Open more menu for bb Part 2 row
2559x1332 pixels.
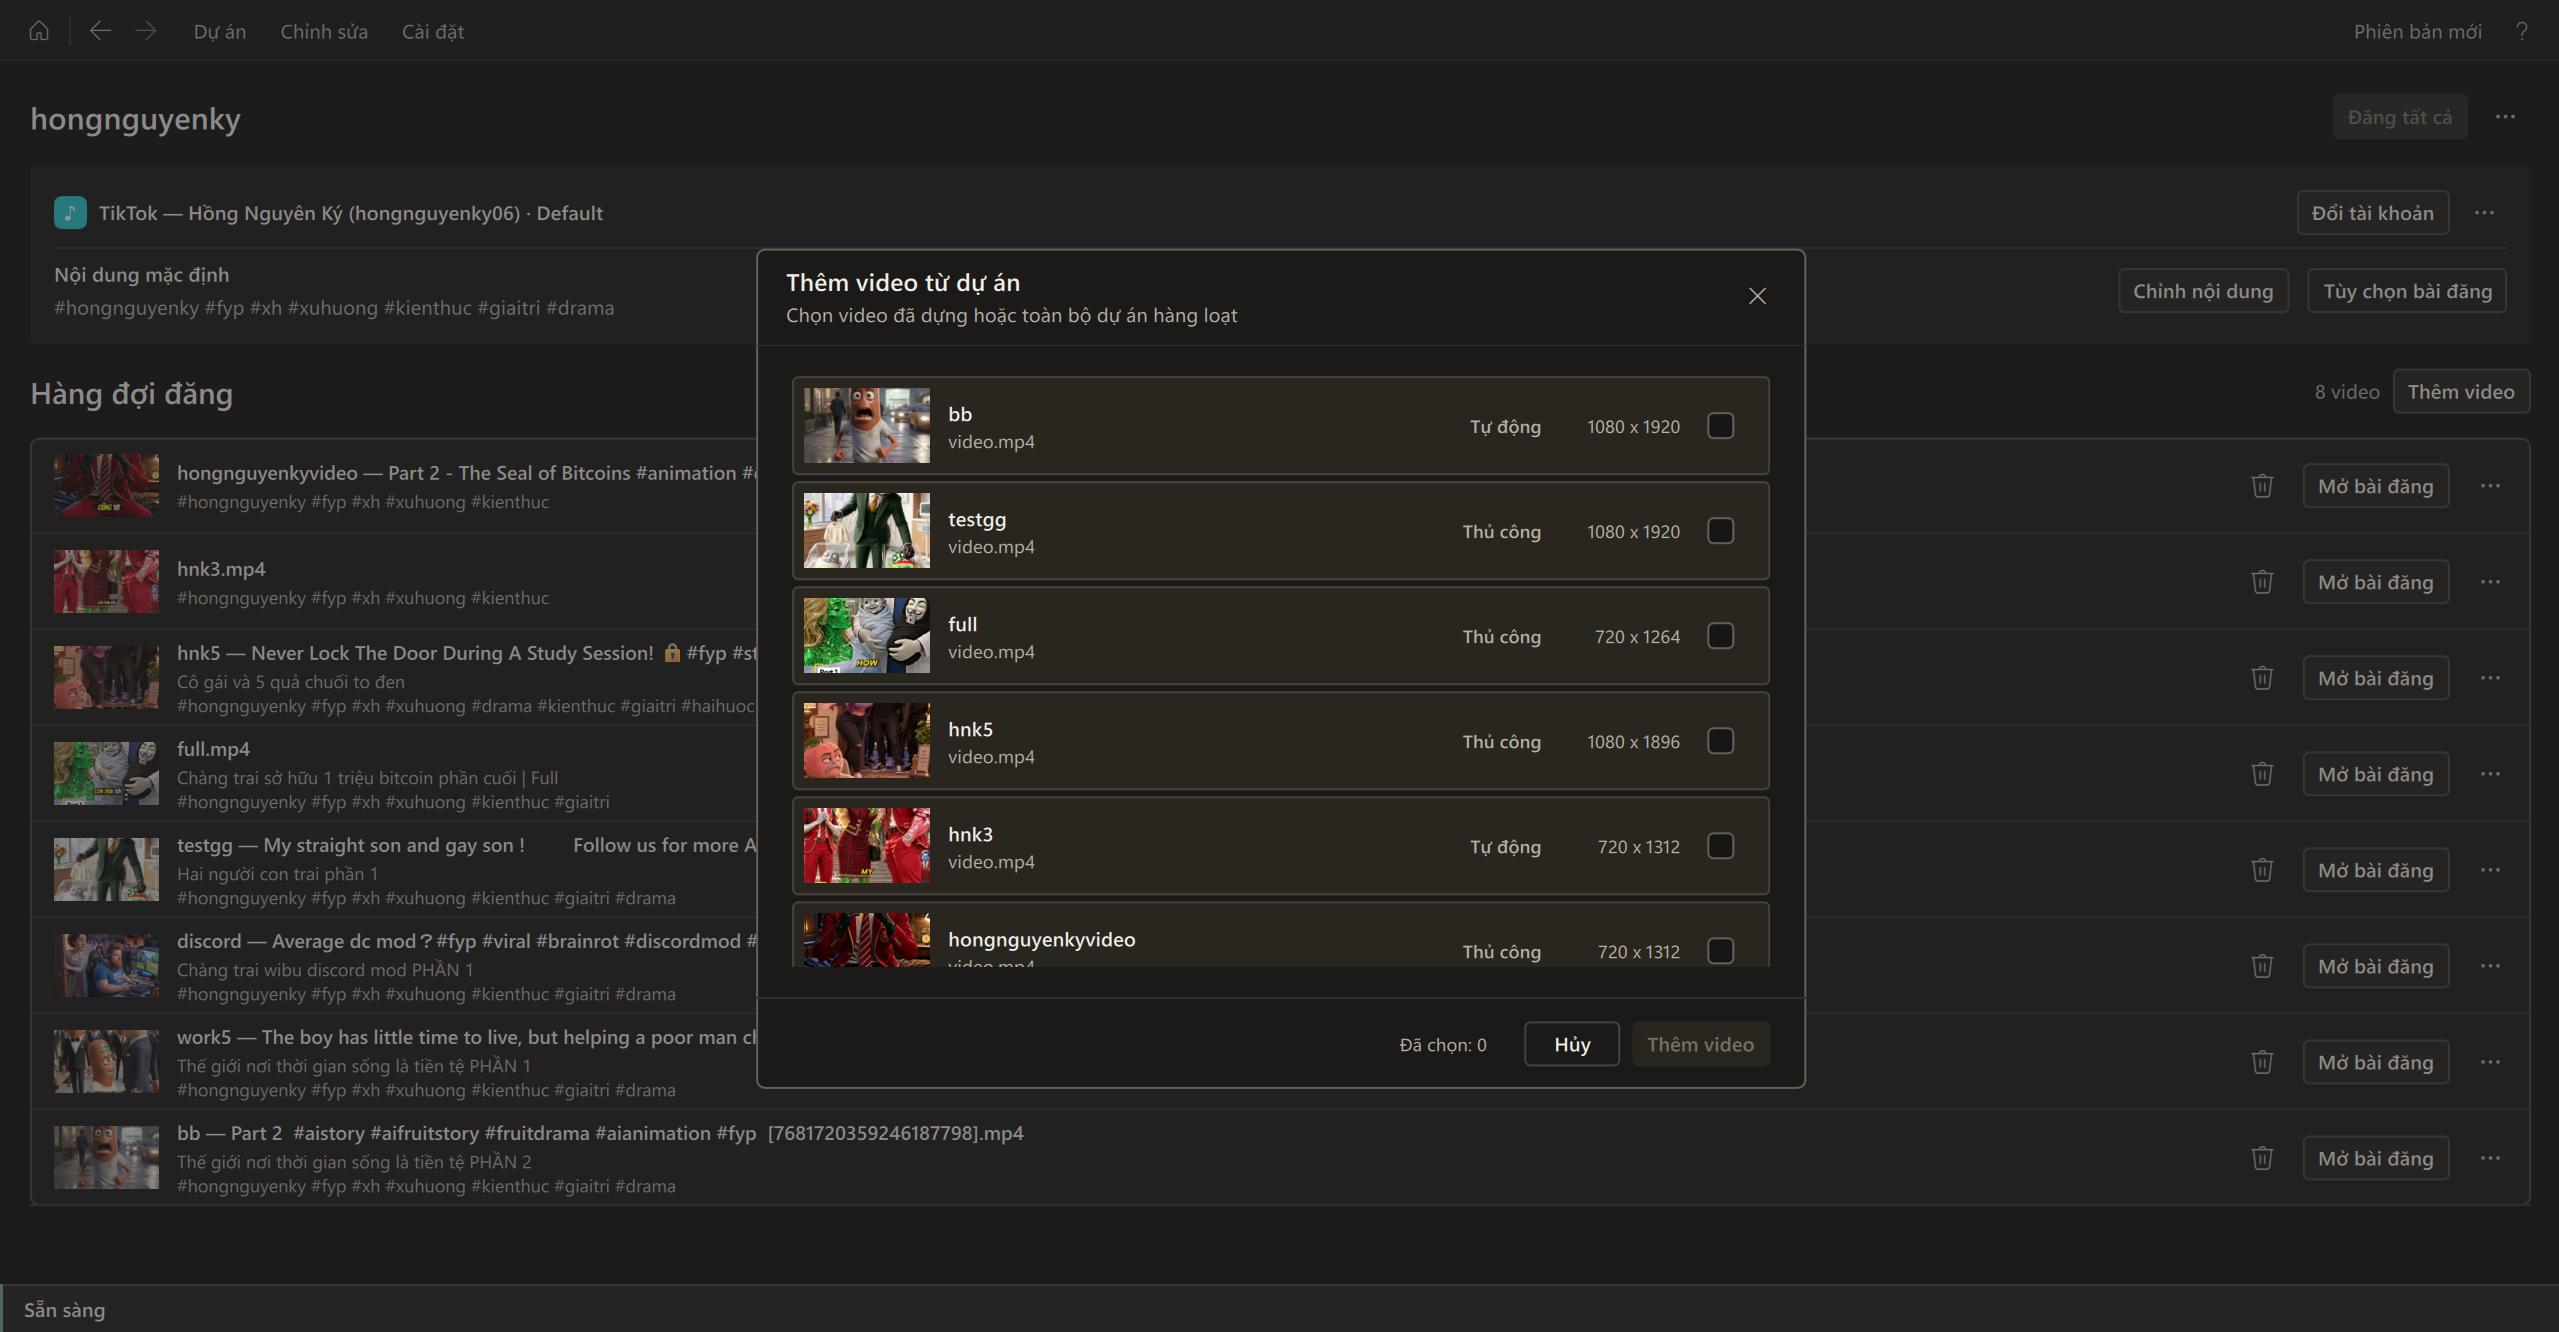click(x=2490, y=1158)
